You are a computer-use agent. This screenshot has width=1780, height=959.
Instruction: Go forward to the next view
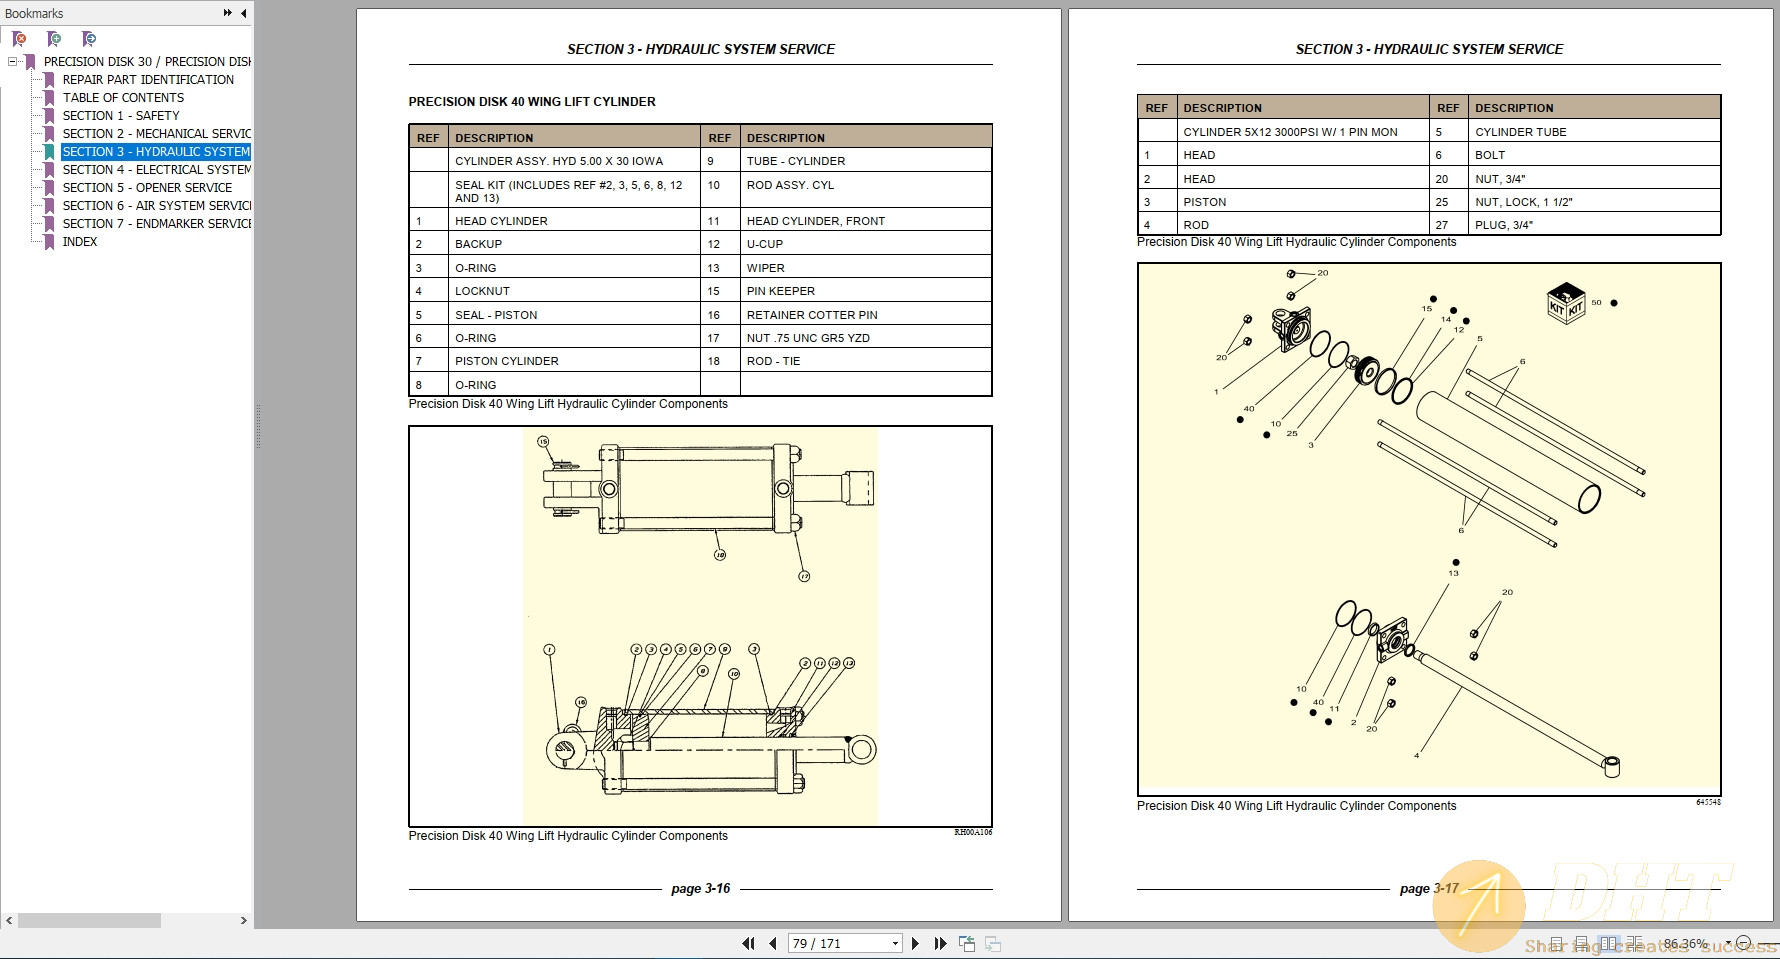(x=993, y=943)
